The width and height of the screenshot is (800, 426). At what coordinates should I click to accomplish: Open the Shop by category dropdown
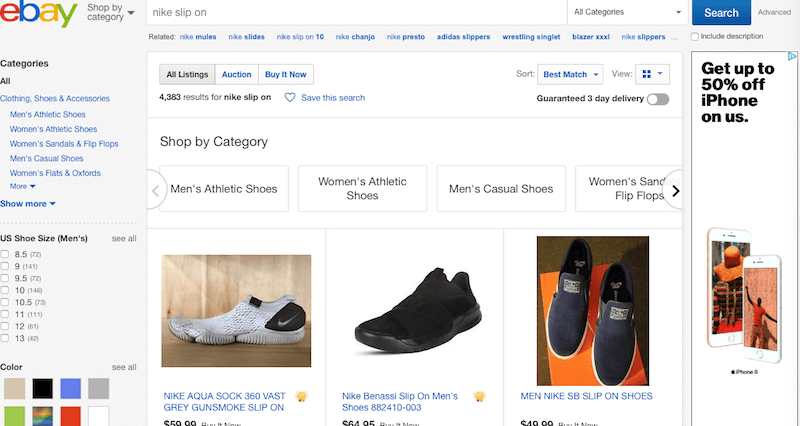point(111,12)
